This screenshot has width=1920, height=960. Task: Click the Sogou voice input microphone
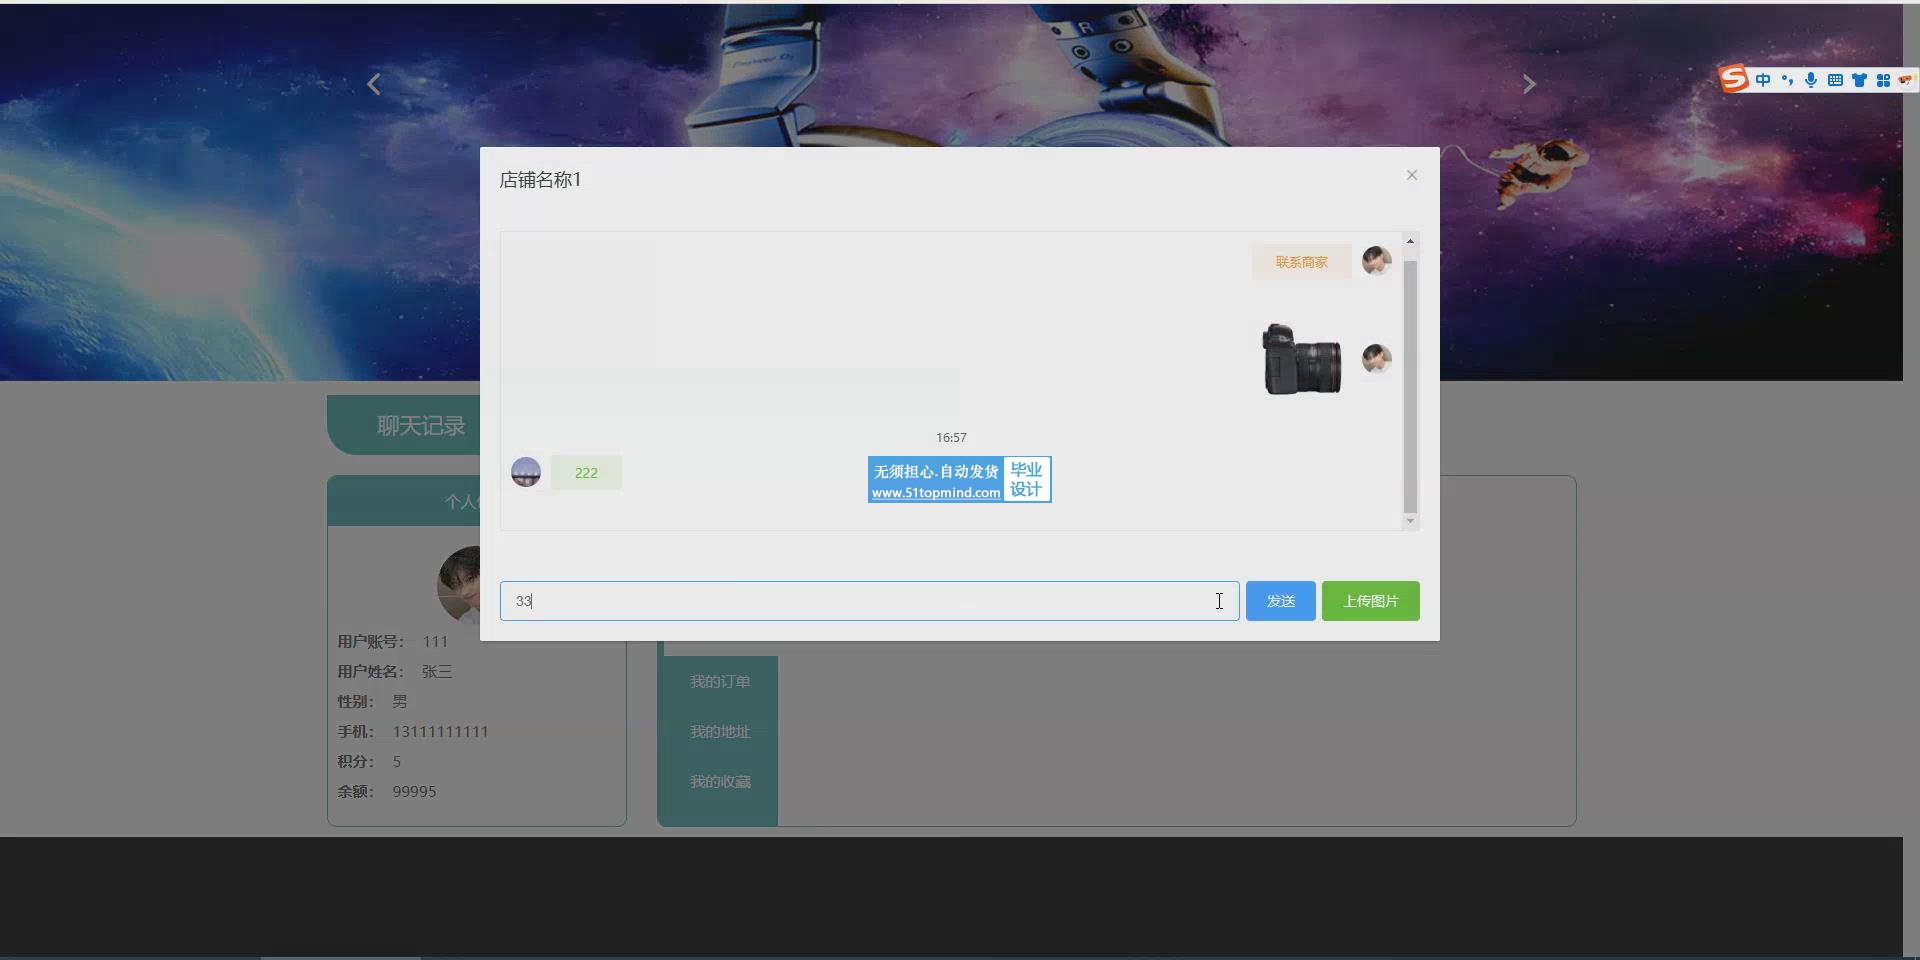(x=1811, y=80)
